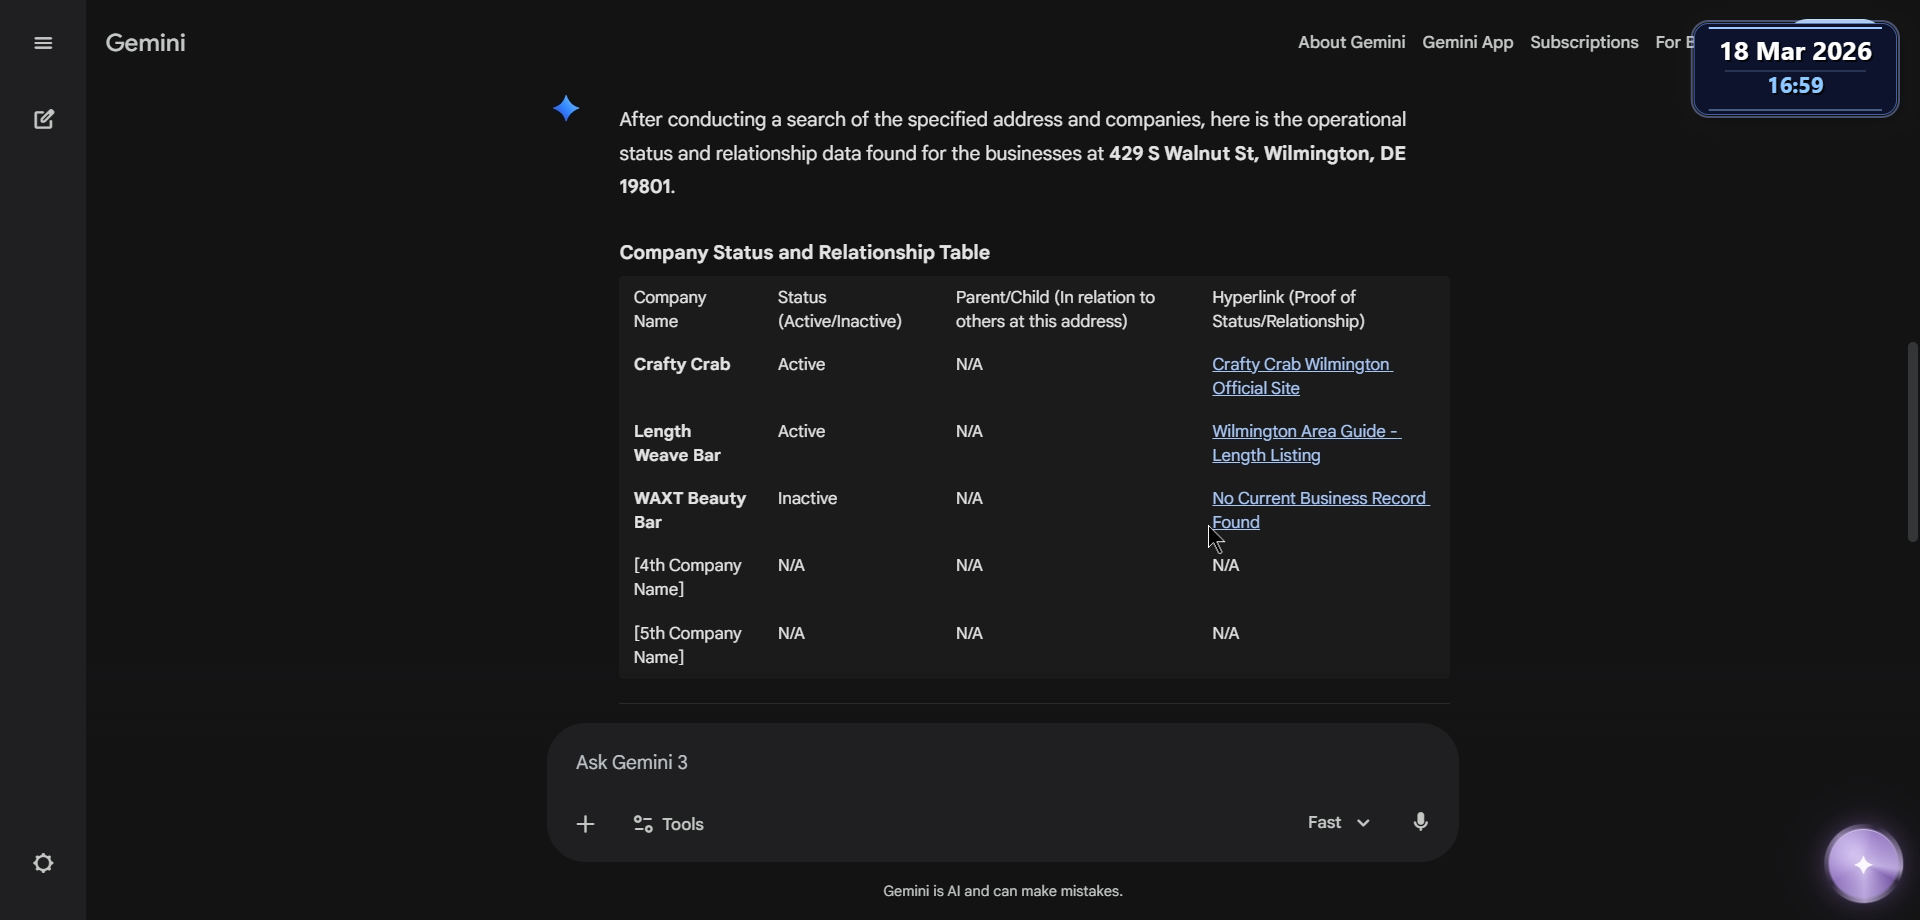Click the blue Gemini spark icon
The width and height of the screenshot is (1920, 920).
tap(566, 108)
